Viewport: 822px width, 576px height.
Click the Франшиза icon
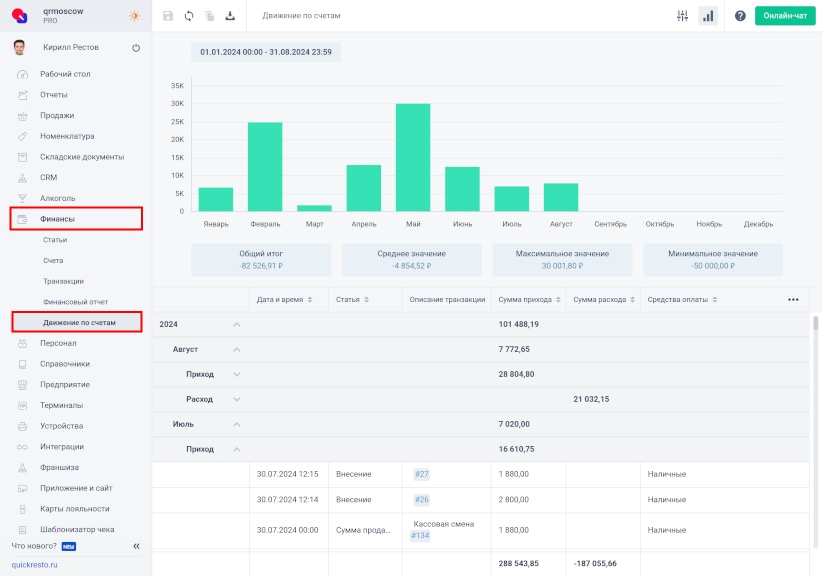22,468
